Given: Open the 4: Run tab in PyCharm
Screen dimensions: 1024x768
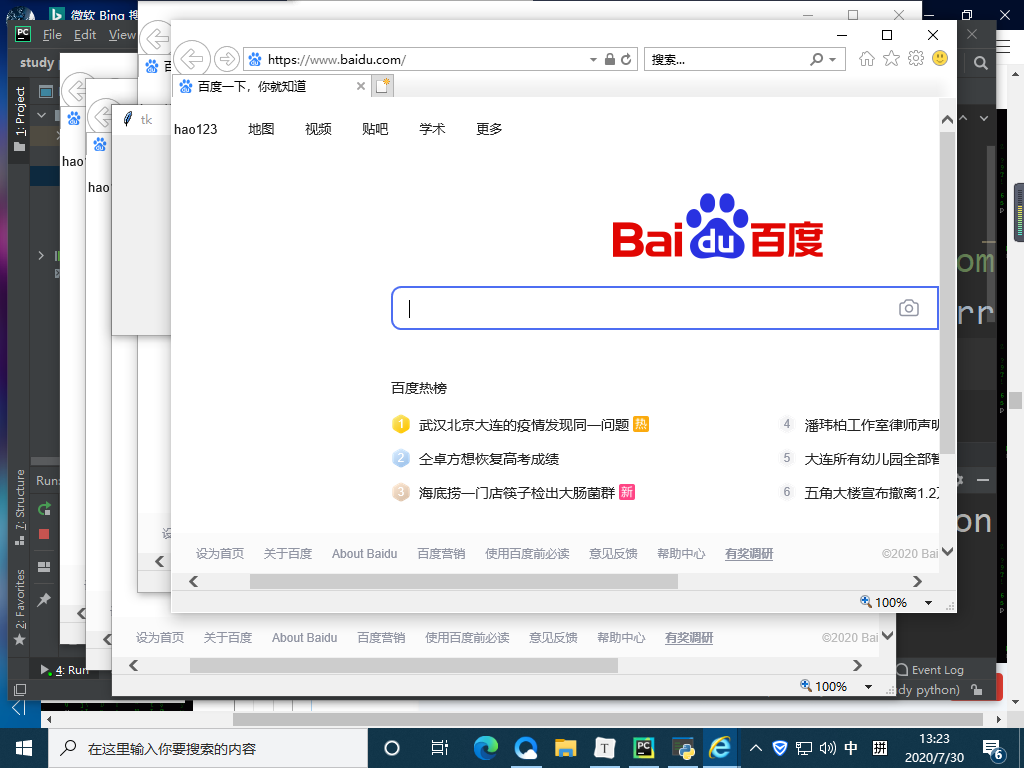Looking at the screenshot, I should 65,669.
